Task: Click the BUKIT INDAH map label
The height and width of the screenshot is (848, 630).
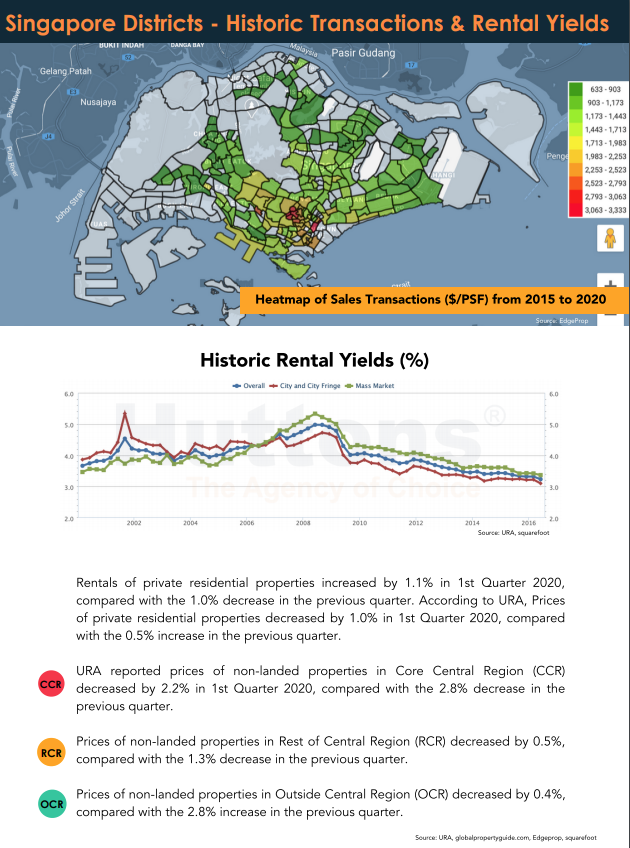Action: pos(122,45)
